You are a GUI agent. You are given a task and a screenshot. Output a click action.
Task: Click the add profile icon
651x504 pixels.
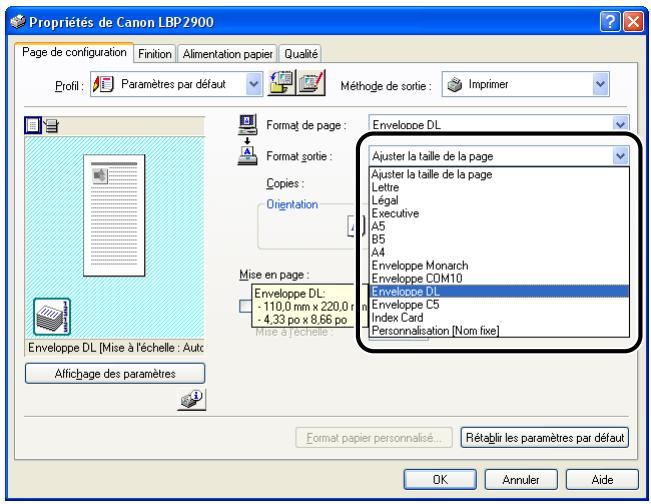(x=281, y=83)
